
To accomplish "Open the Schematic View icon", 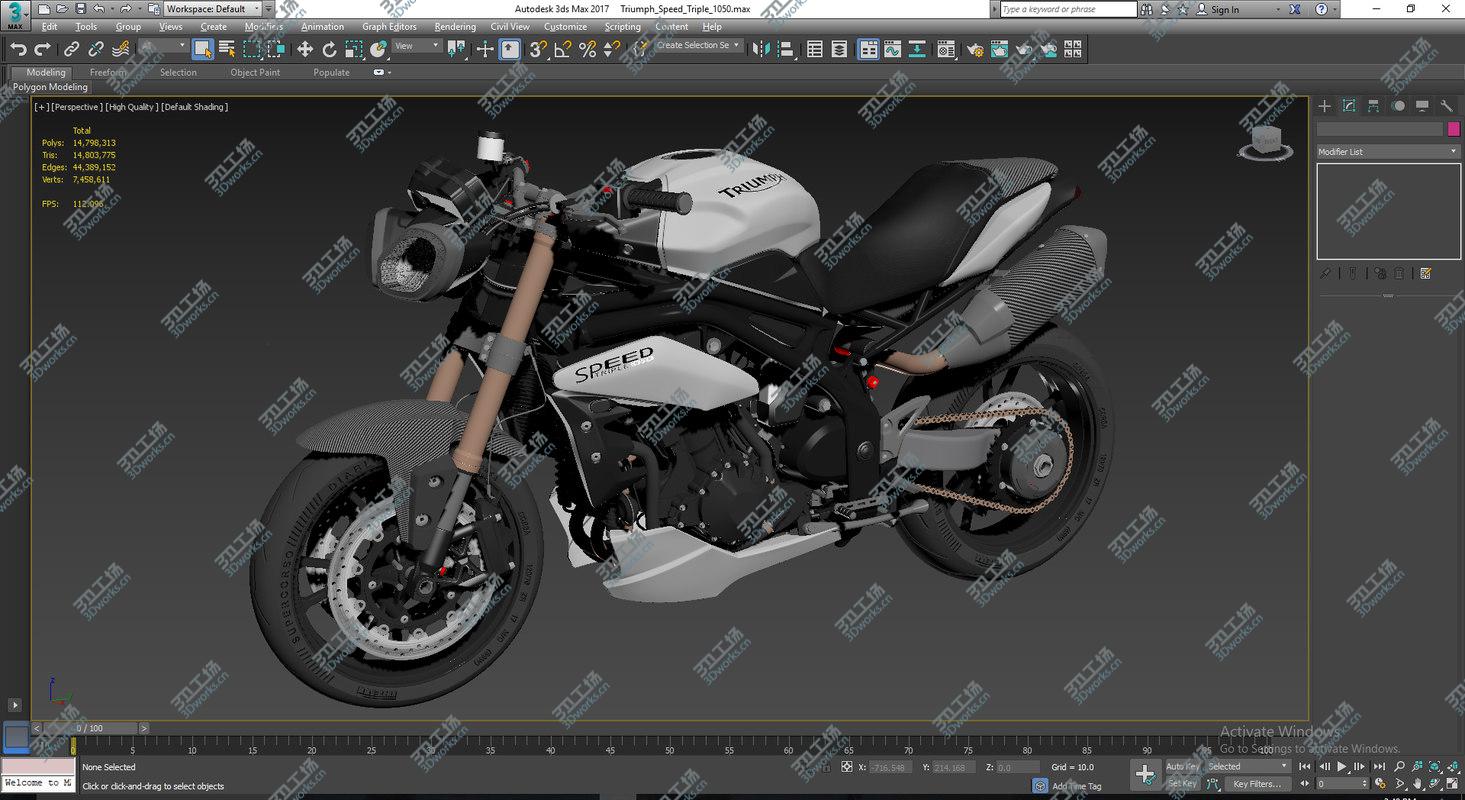I will 916,49.
